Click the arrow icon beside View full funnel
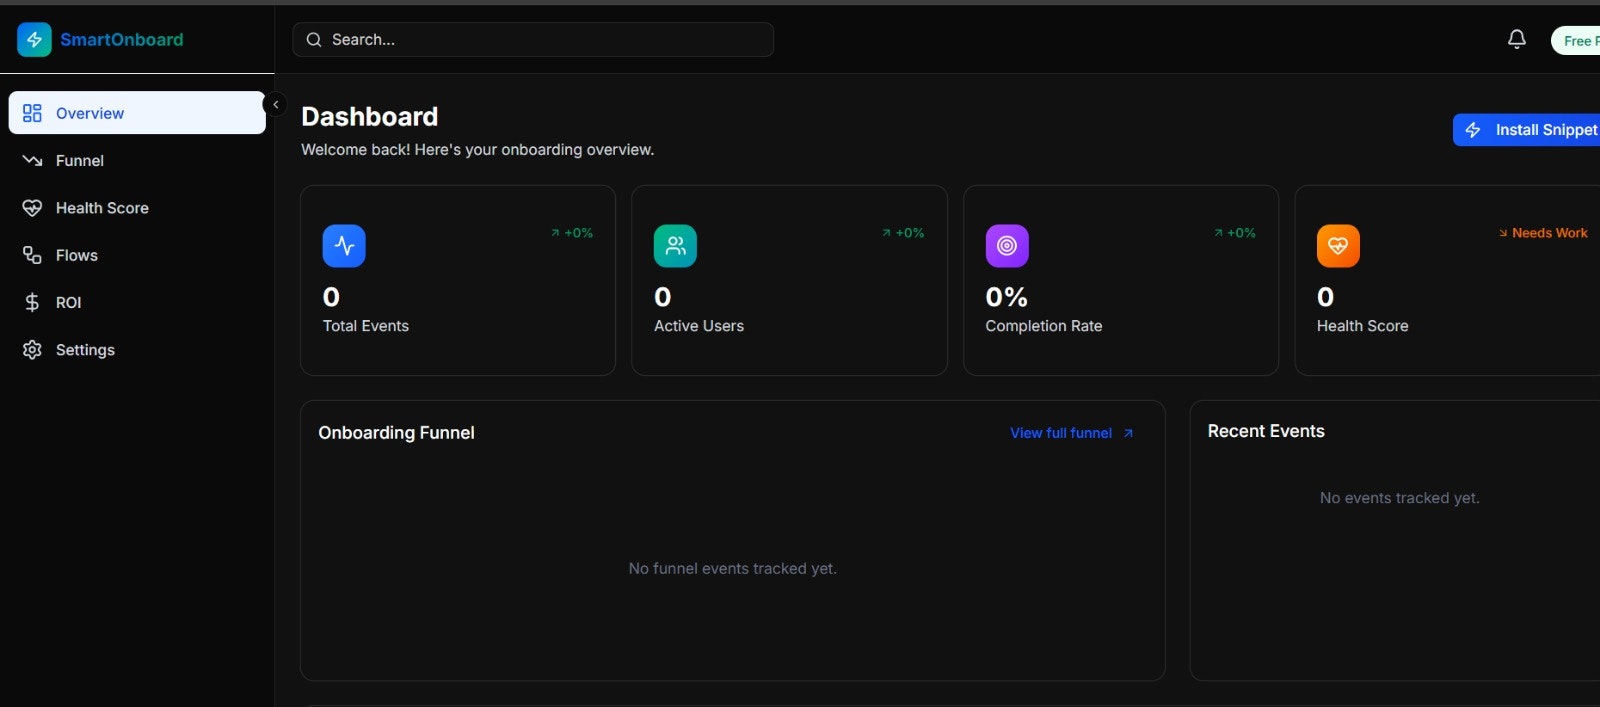 [x=1128, y=433]
